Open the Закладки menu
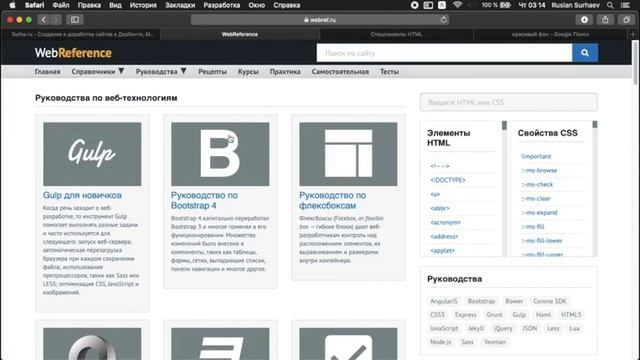The width and height of the screenshot is (640, 360). (x=180, y=5)
